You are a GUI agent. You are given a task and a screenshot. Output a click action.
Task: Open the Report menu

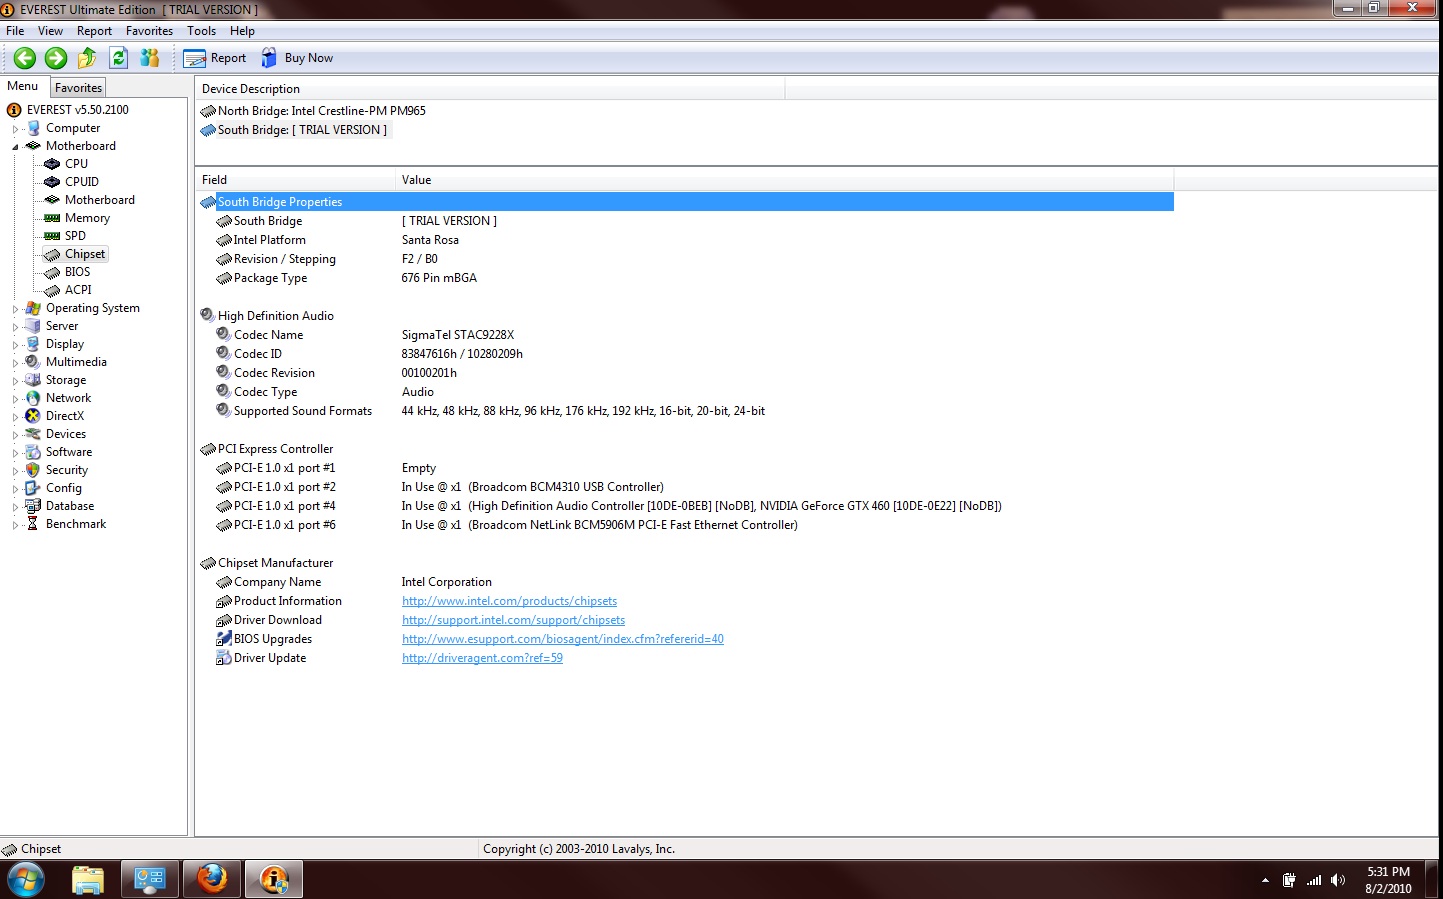coord(94,31)
